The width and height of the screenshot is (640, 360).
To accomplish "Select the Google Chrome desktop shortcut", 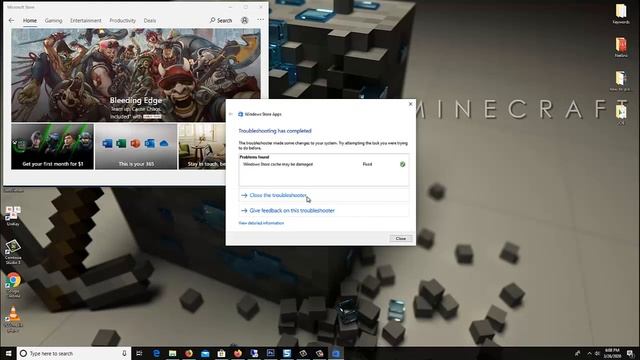I will coord(13,285).
